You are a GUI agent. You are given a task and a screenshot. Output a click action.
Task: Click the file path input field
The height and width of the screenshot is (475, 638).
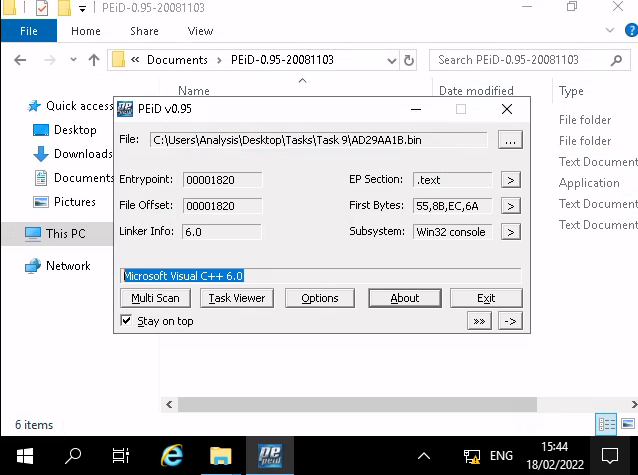(318, 140)
